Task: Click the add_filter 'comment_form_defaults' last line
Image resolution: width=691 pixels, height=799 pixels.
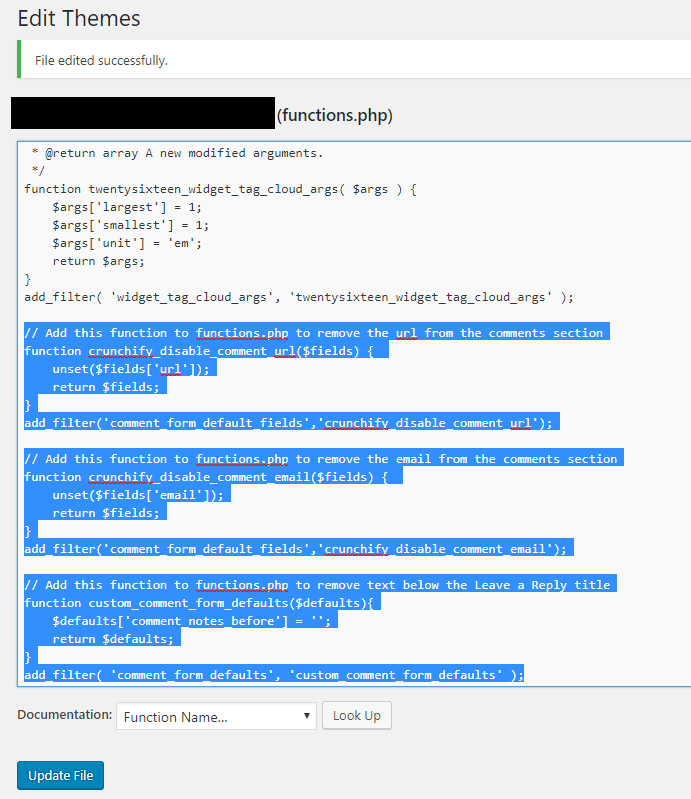Action: pos(273,675)
